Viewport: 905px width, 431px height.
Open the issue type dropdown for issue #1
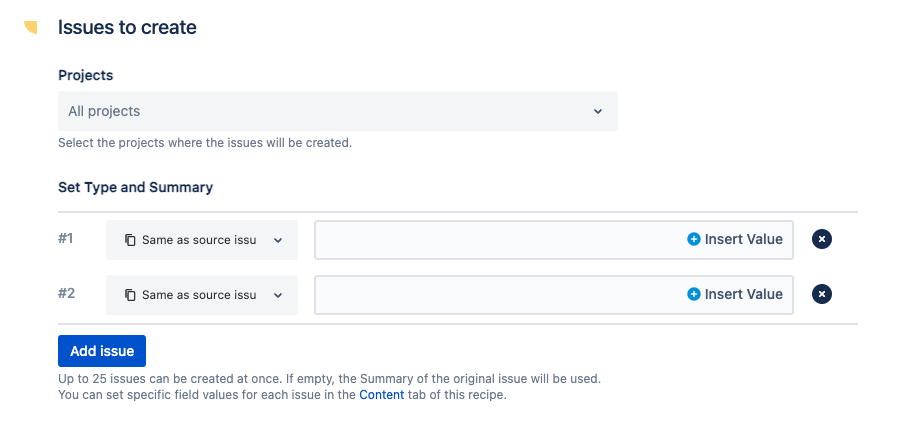pyautogui.click(x=201, y=240)
